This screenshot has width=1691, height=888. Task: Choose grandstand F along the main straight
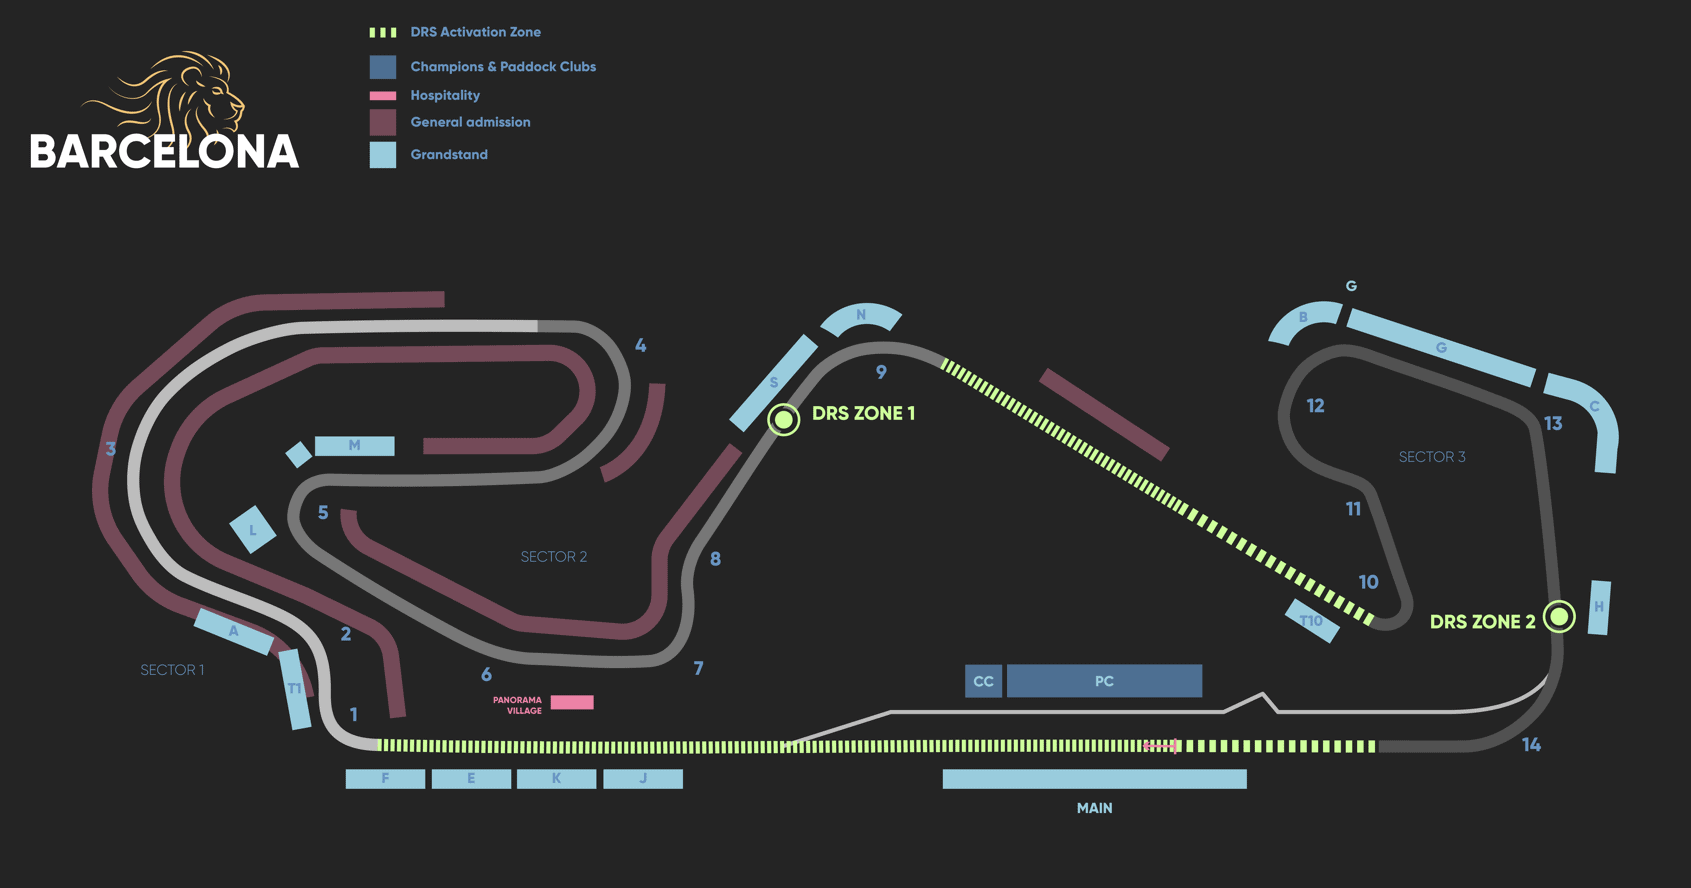tap(385, 779)
